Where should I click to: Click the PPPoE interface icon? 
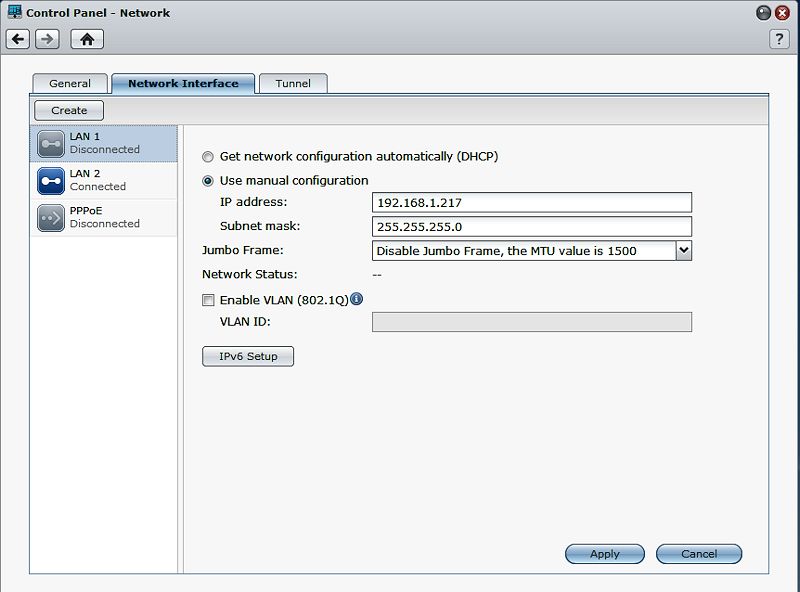coord(51,218)
